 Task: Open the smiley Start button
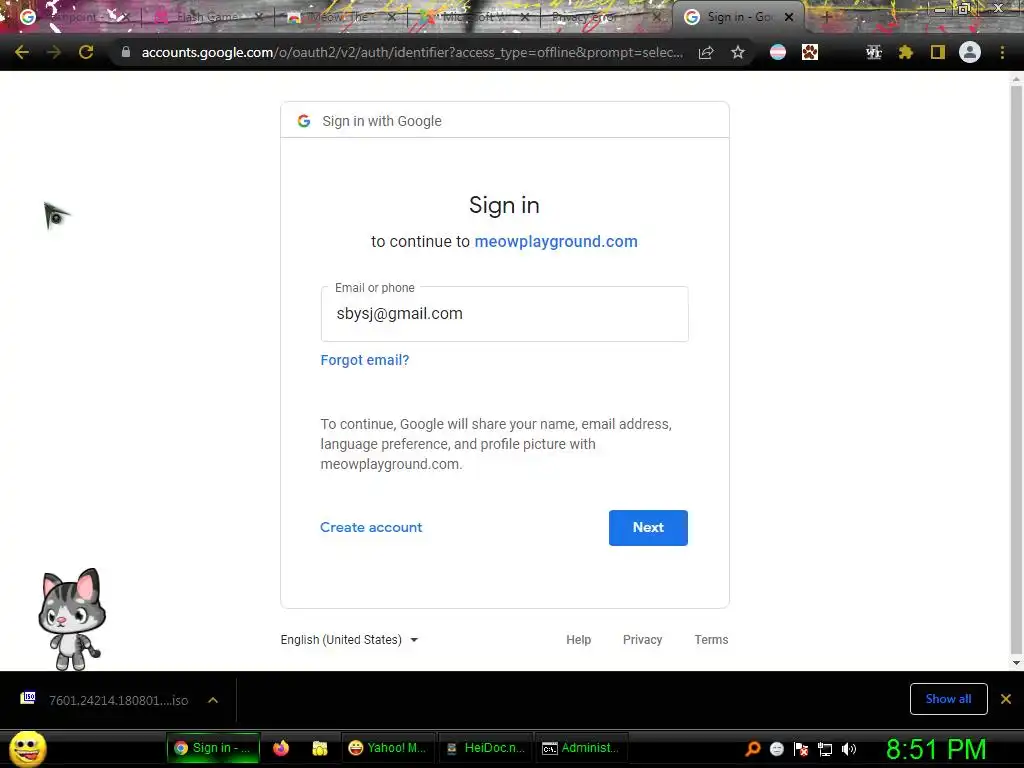click(x=28, y=748)
